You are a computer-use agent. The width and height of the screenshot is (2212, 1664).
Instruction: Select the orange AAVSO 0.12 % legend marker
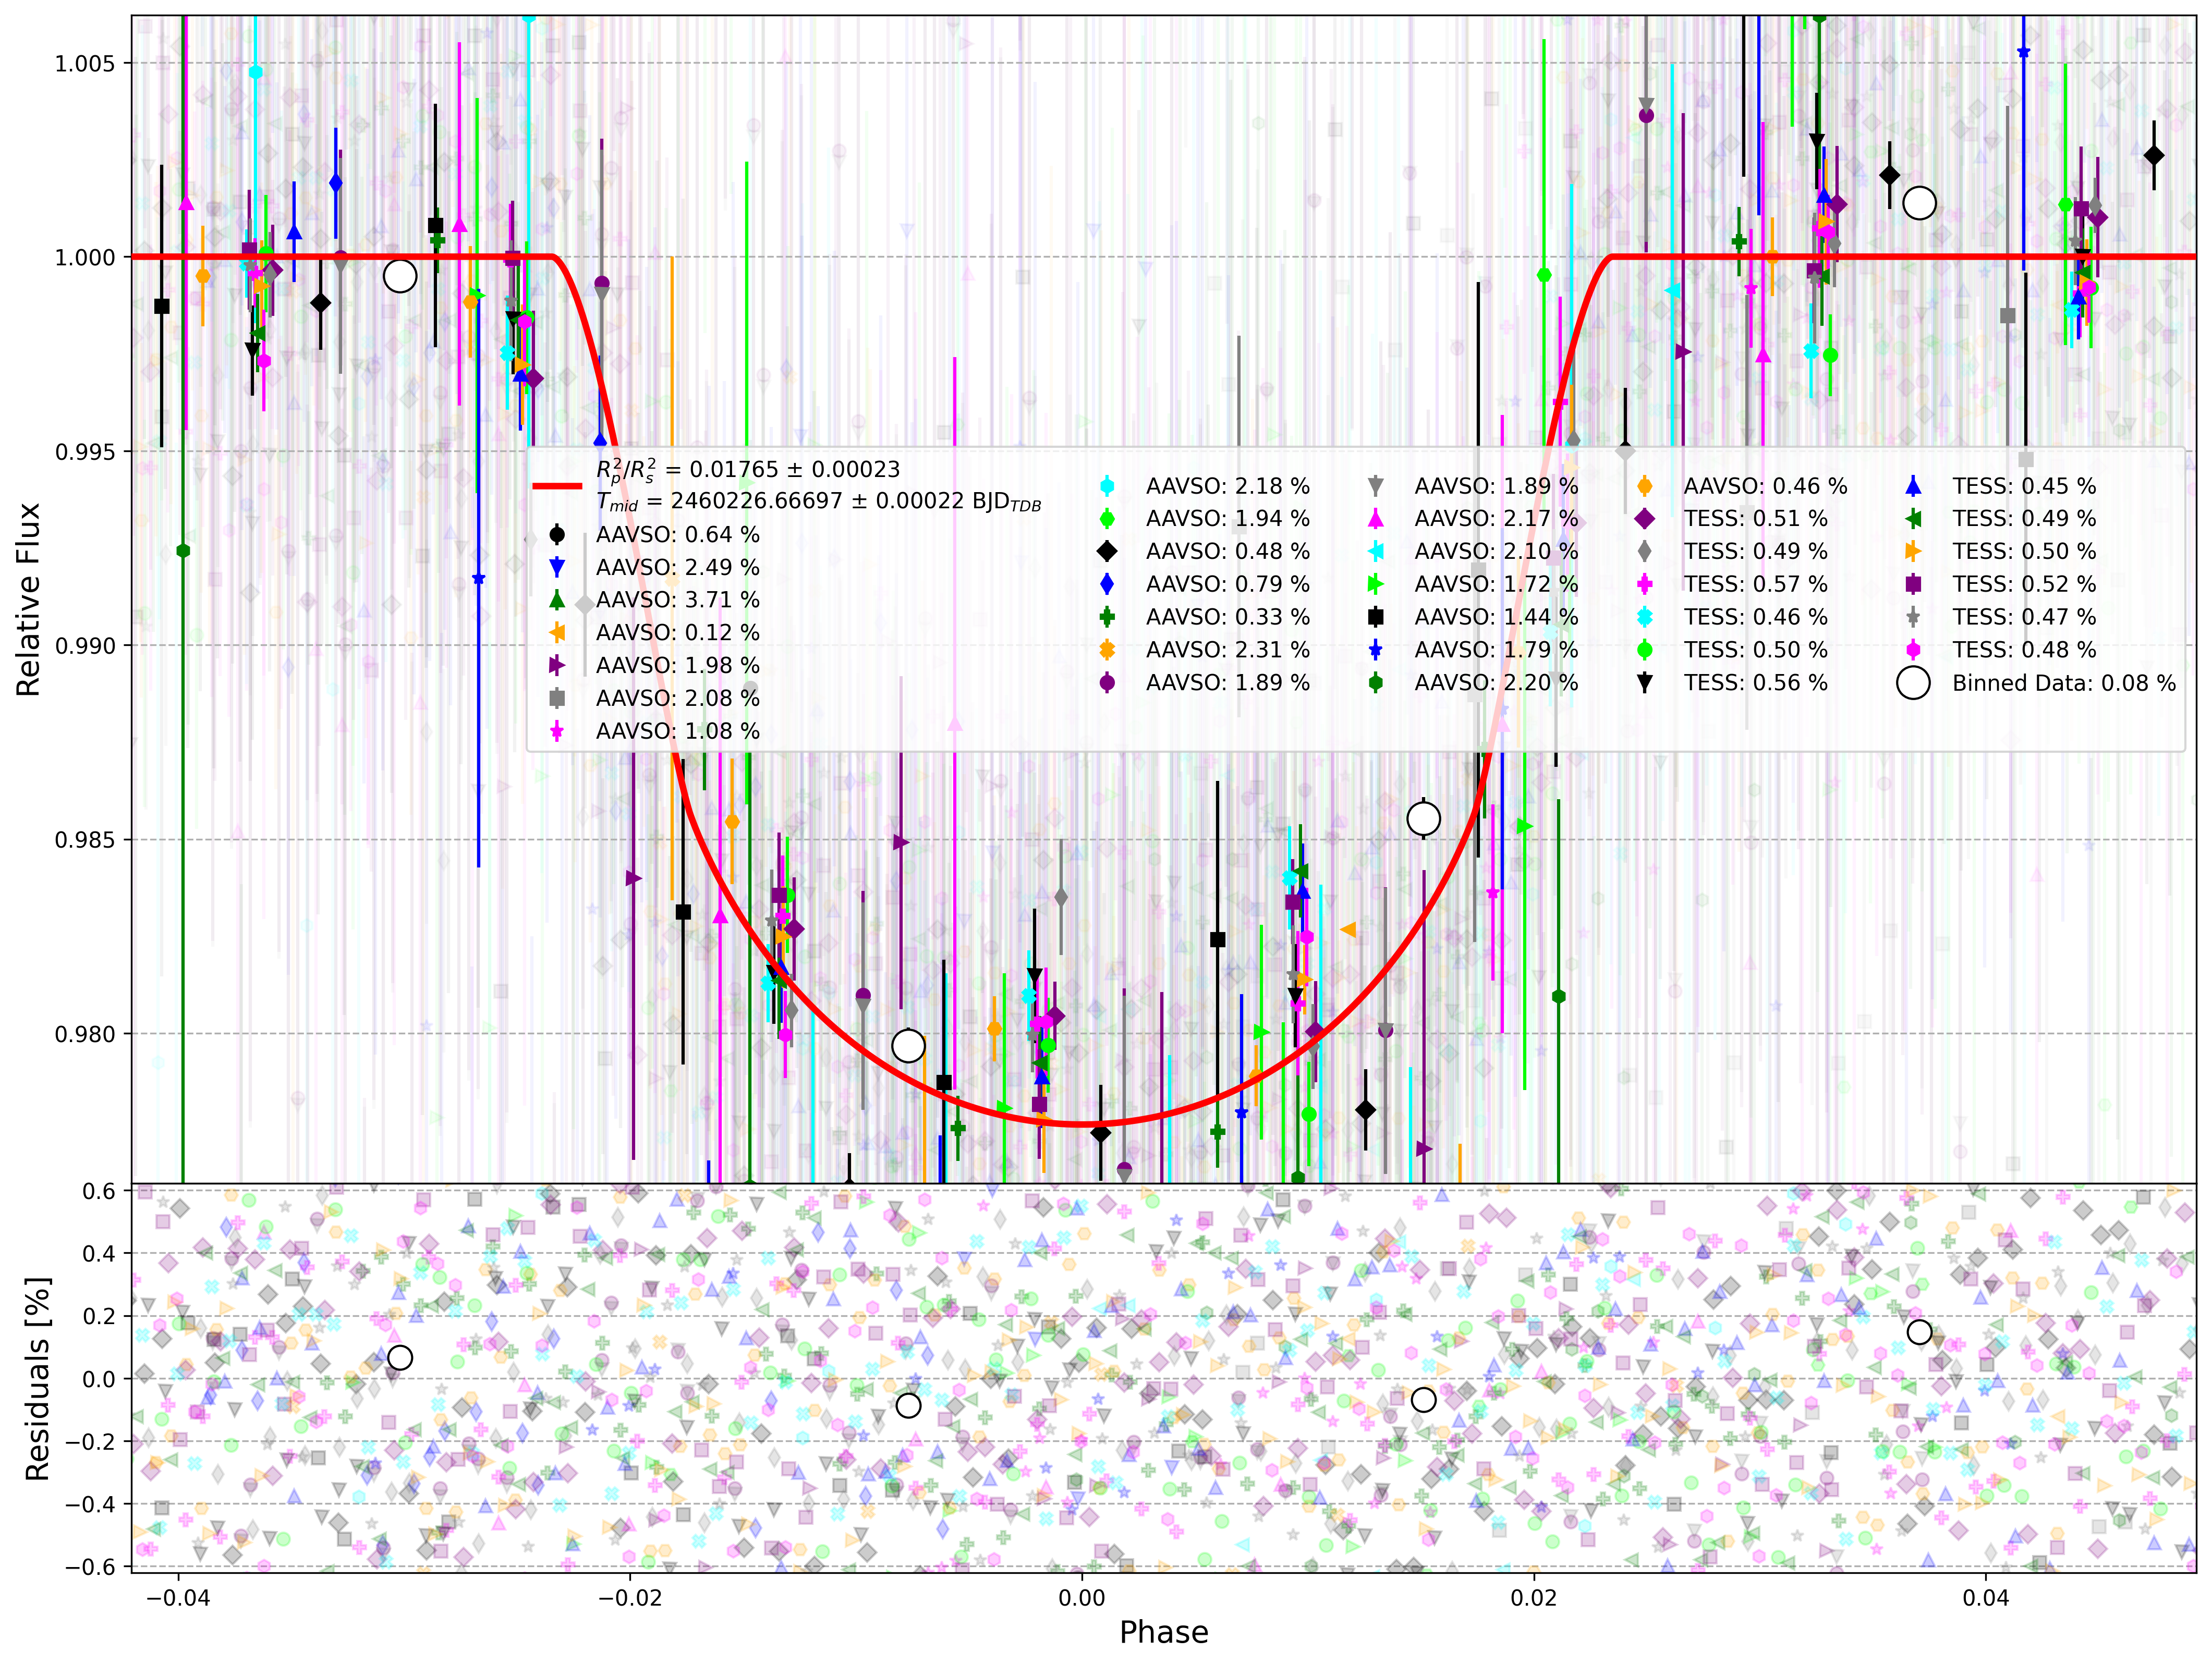(557, 632)
